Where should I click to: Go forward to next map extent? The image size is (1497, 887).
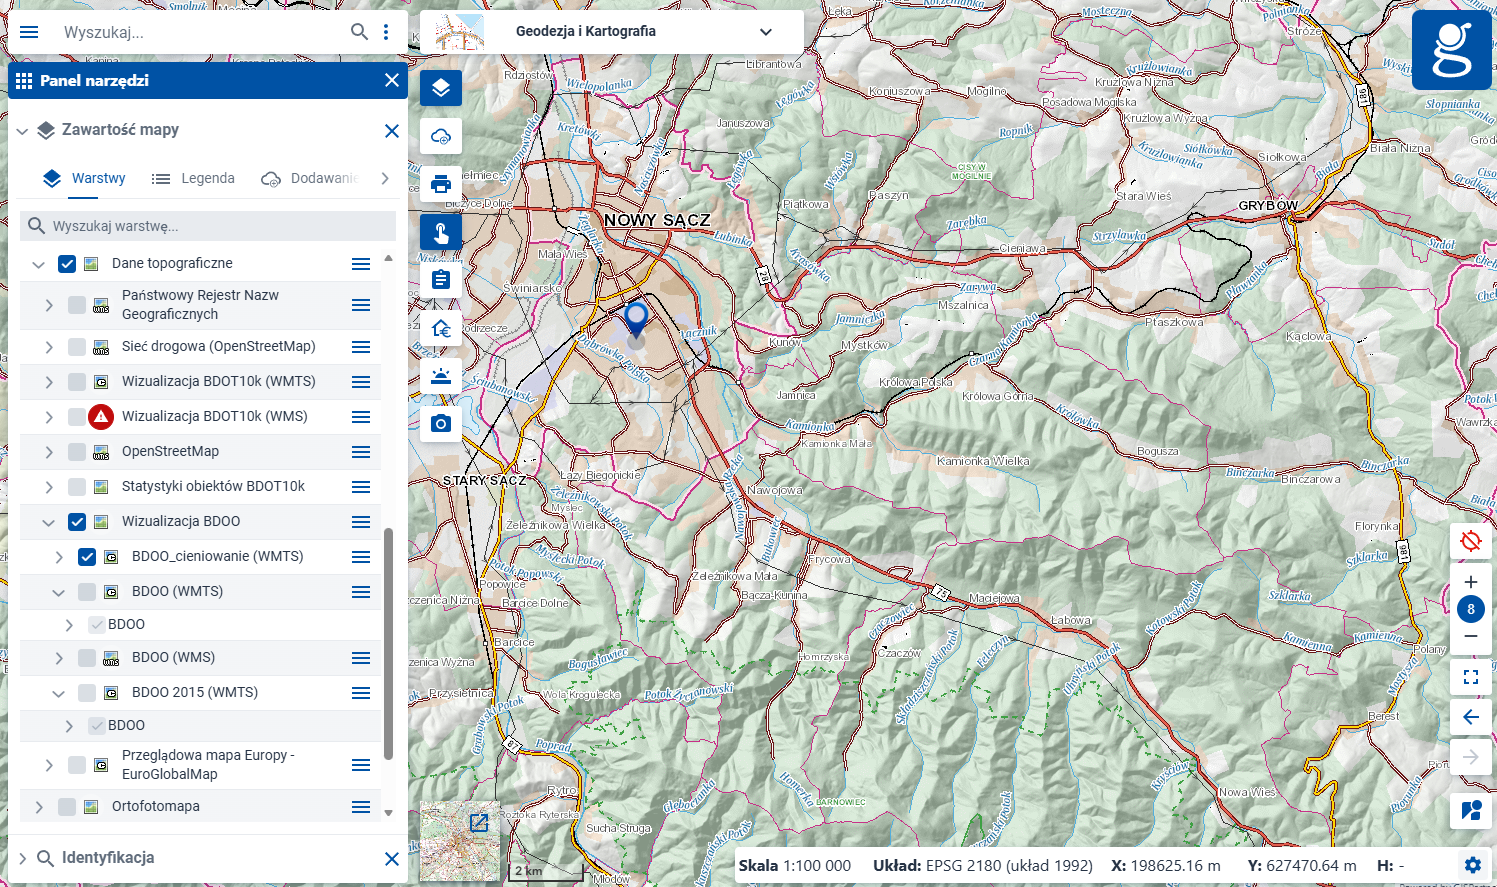(1471, 757)
